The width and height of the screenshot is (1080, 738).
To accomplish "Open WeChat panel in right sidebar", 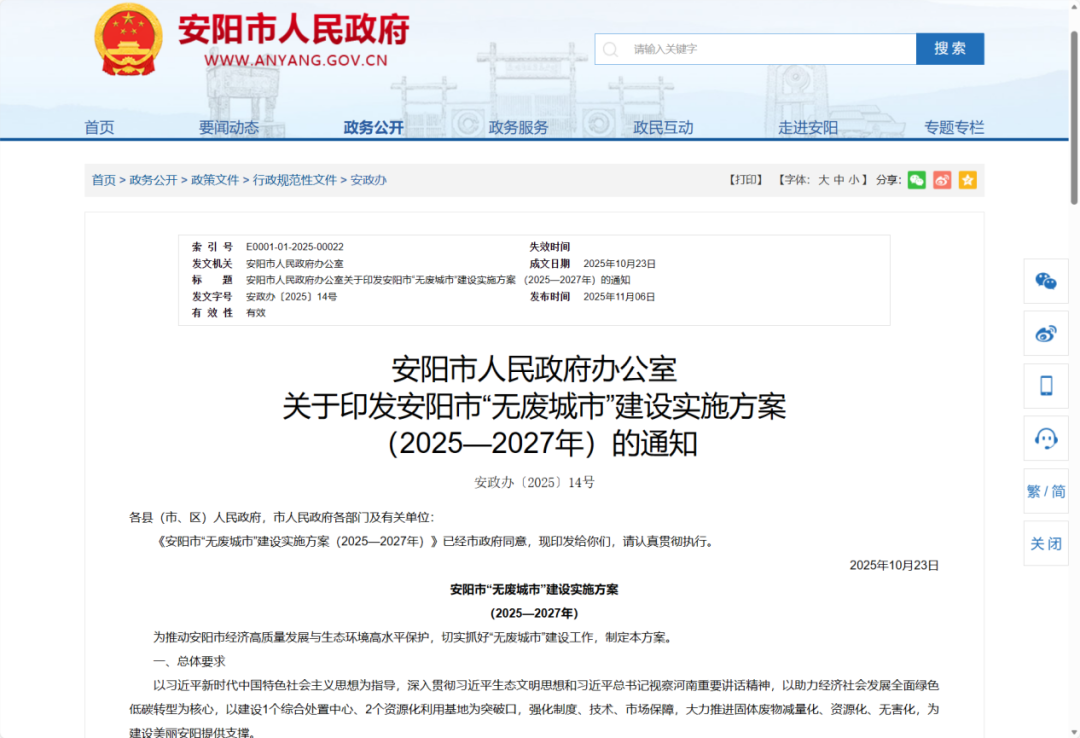I will [x=1046, y=282].
